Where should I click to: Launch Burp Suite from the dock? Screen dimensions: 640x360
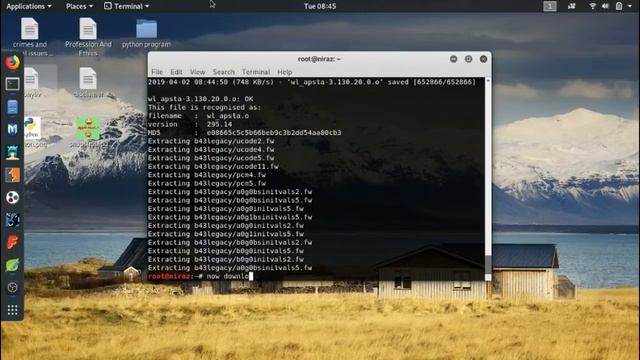coord(12,175)
